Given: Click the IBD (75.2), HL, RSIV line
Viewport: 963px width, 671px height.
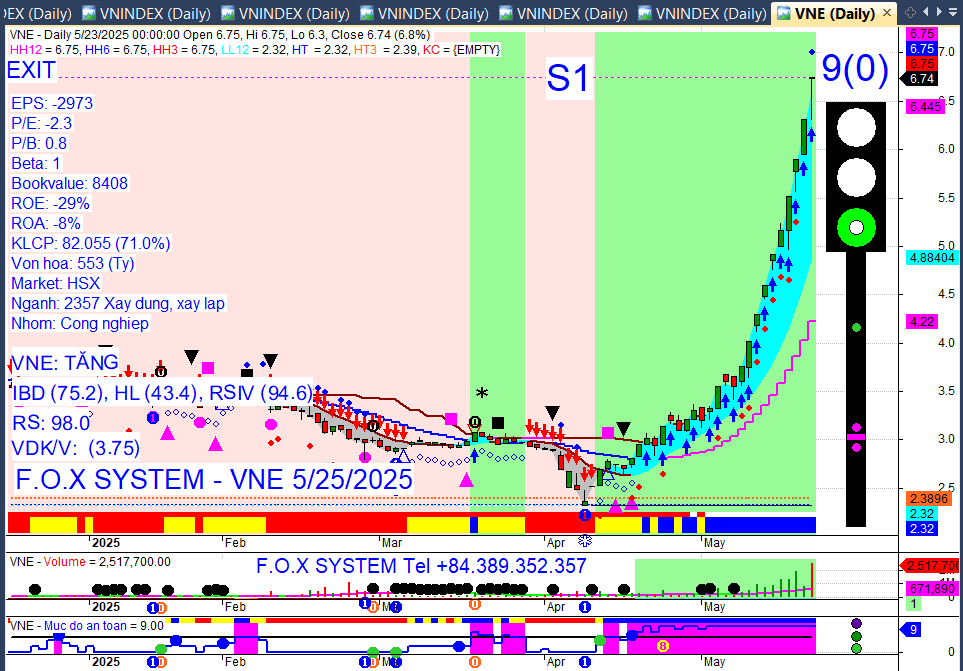Looking at the screenshot, I should click(162, 393).
